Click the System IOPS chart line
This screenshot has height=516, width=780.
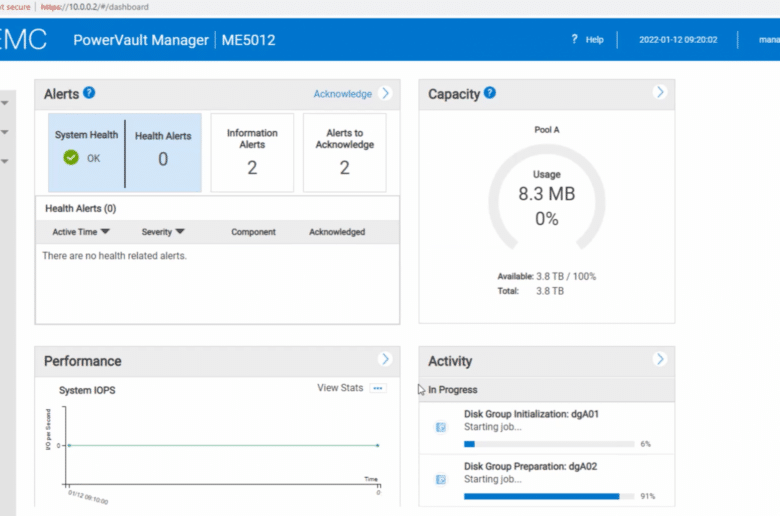(223, 445)
